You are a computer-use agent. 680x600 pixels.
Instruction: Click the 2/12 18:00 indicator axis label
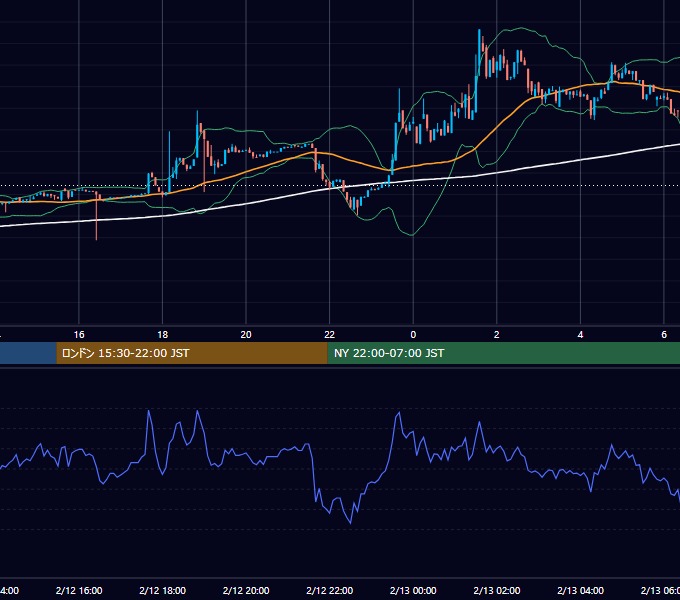point(163,590)
